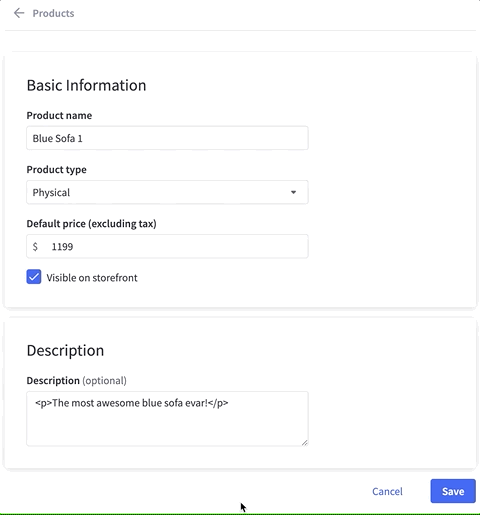Click the 'Basic Information' section heading

(x=86, y=85)
